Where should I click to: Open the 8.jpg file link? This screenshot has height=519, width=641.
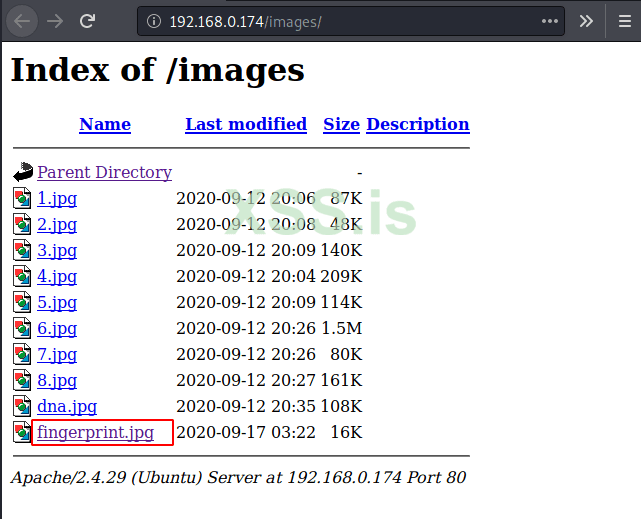coord(57,380)
